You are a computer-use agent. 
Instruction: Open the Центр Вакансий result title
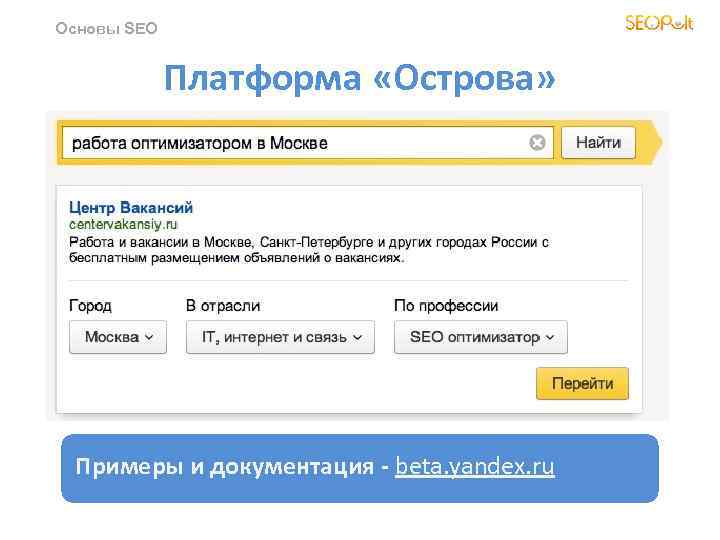pos(131,208)
